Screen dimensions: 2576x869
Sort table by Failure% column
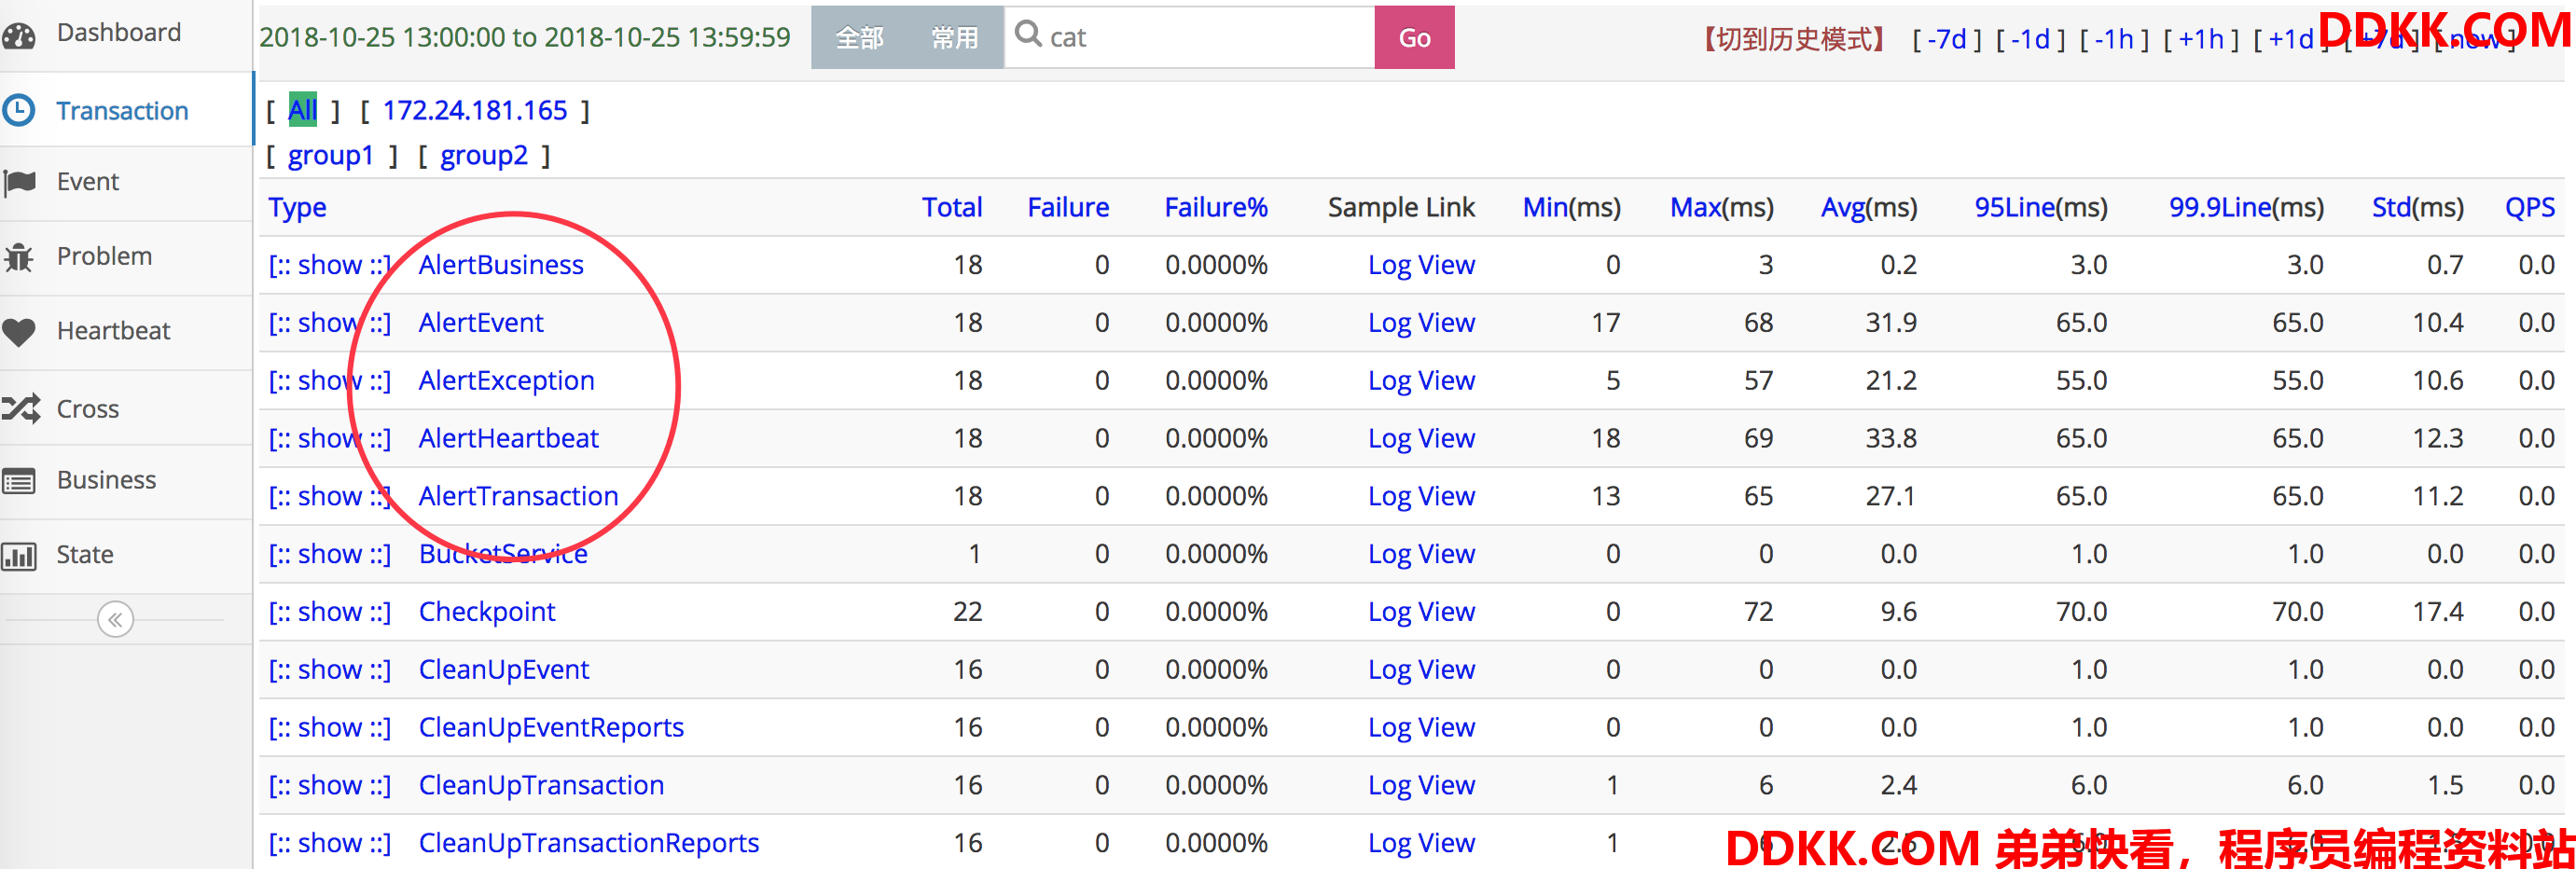click(1216, 207)
